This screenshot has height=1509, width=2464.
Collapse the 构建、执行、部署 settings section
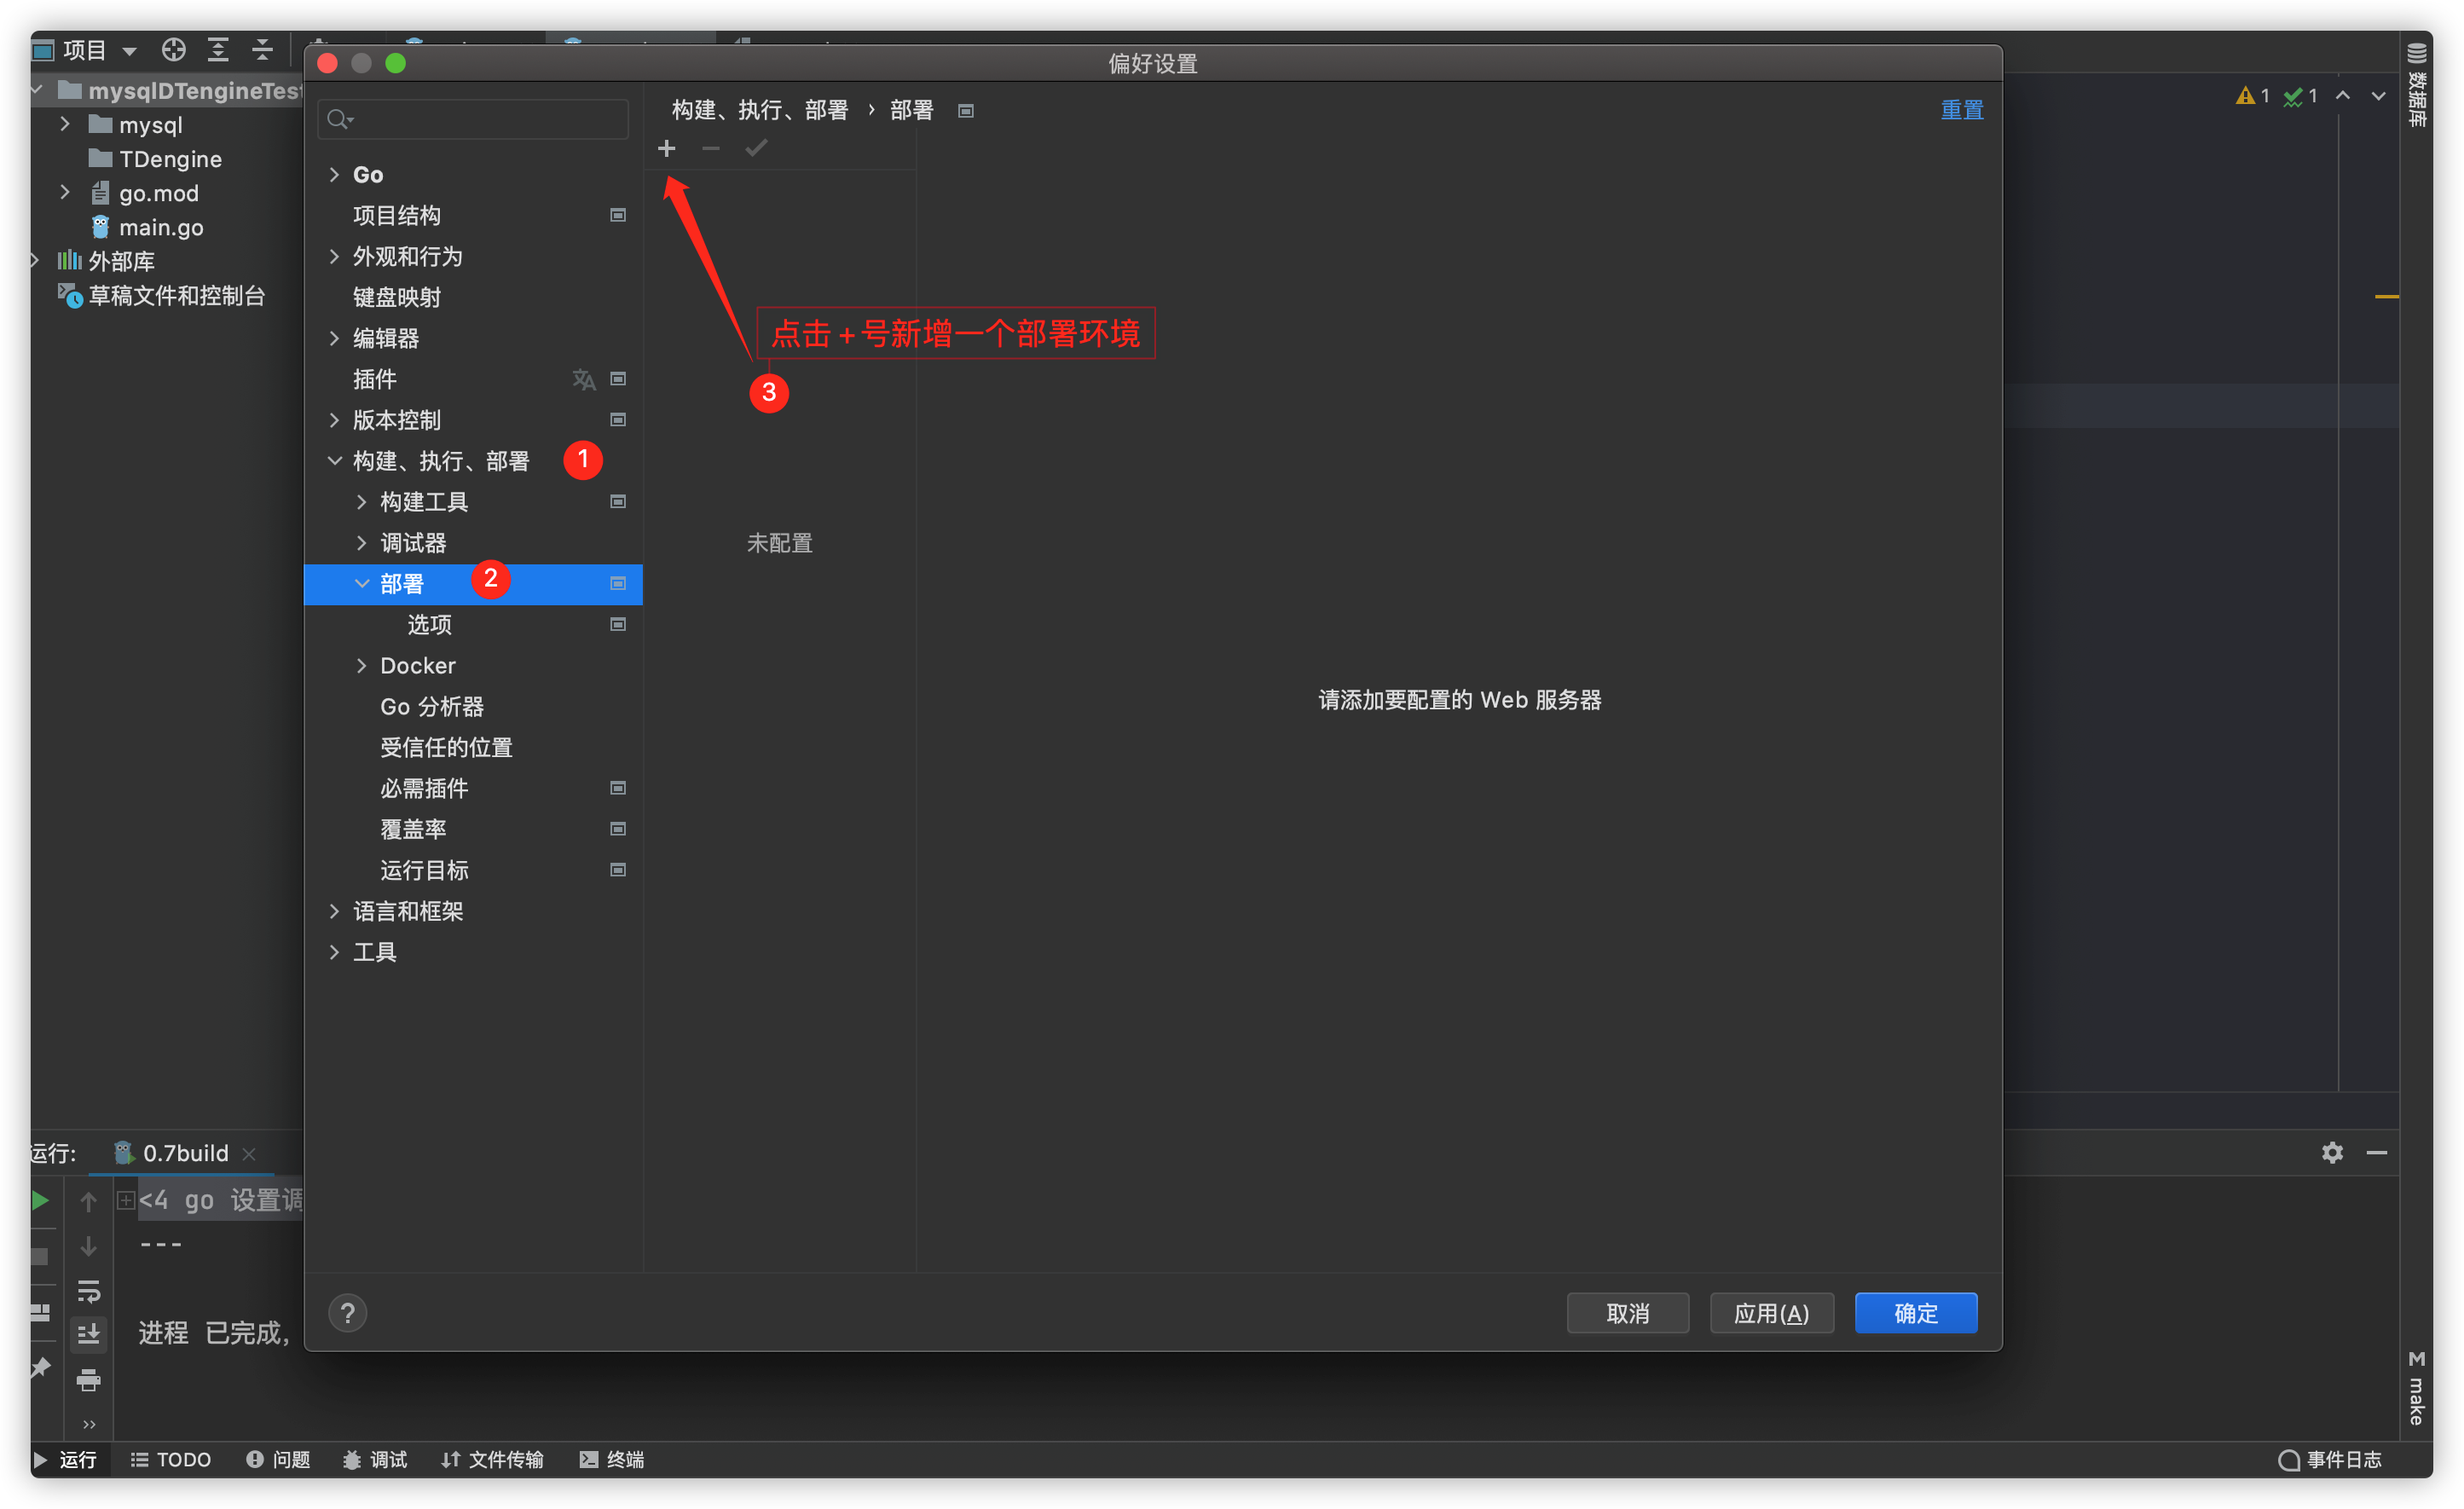(334, 461)
